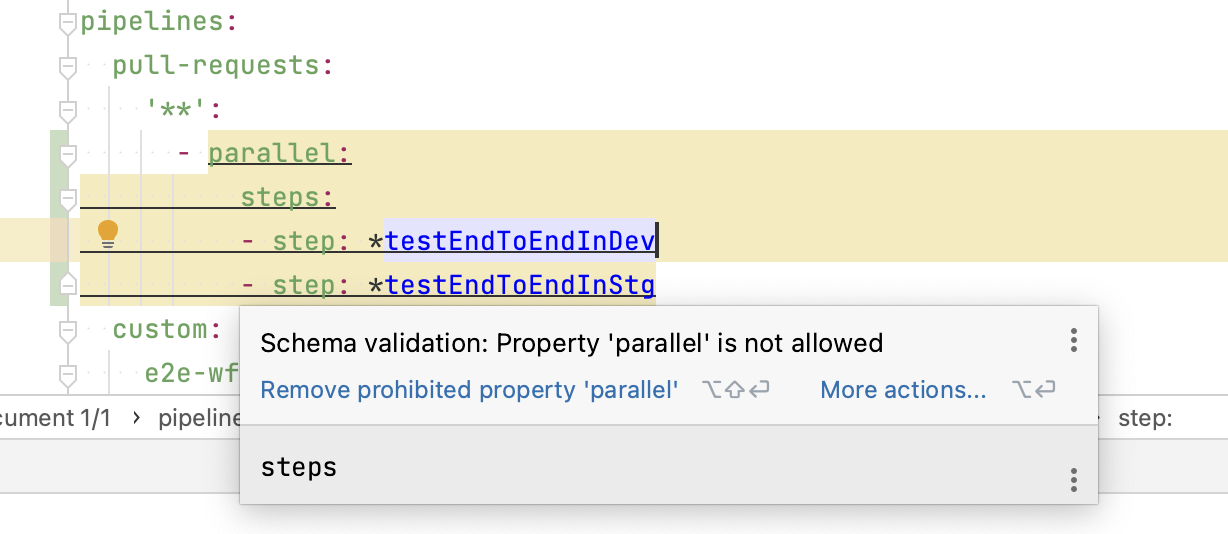Follow the testEndToEndInDev anchor reference
The image size is (1228, 534).
pos(520,241)
